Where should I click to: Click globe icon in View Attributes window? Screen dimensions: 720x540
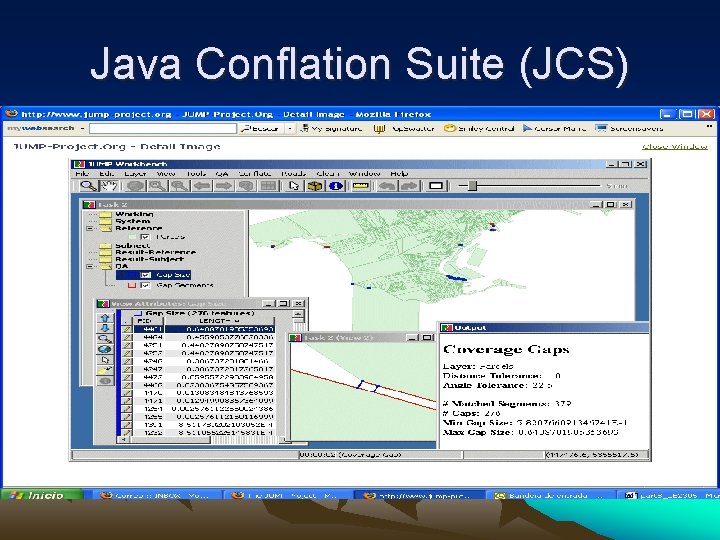click(x=105, y=349)
